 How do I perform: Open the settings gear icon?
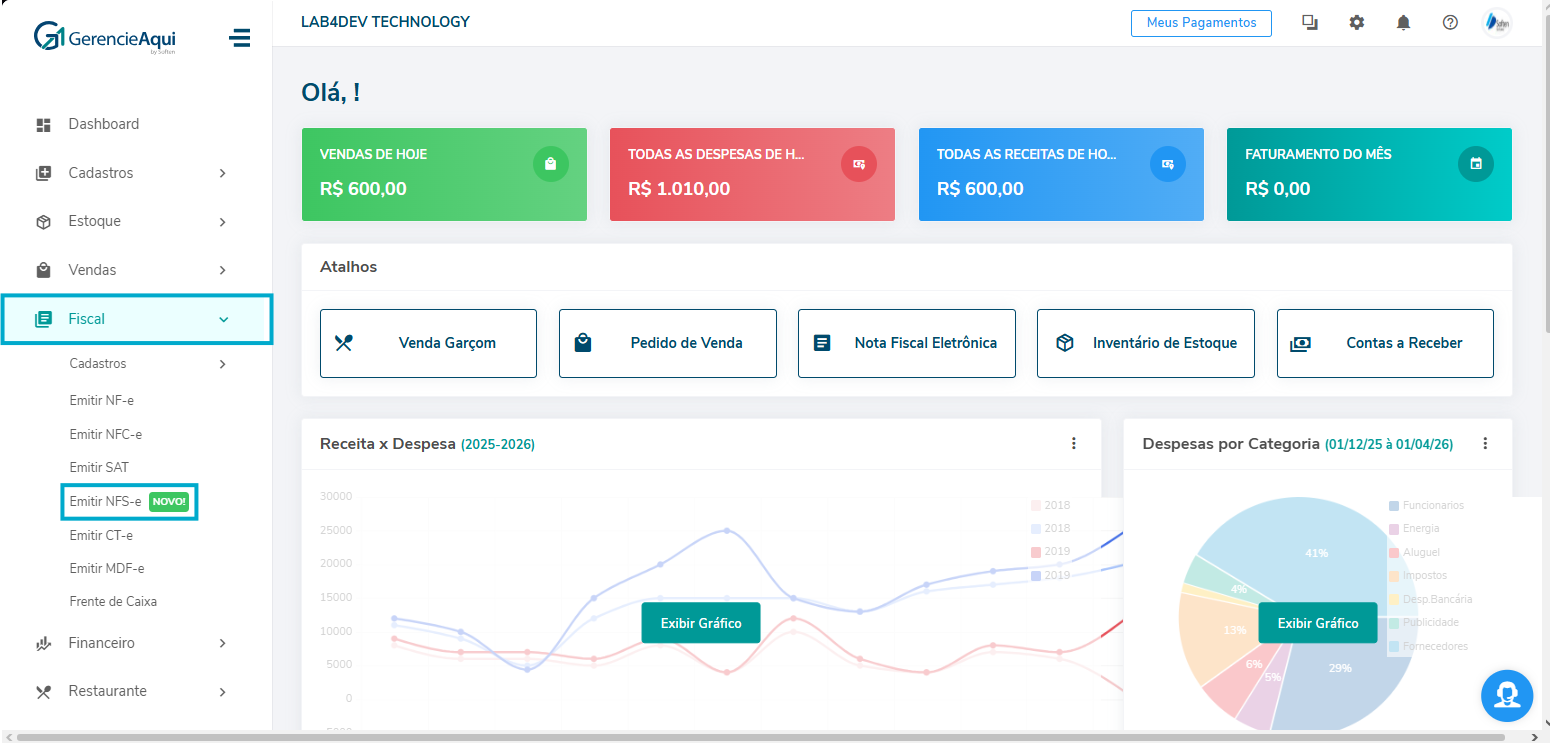1356,23
